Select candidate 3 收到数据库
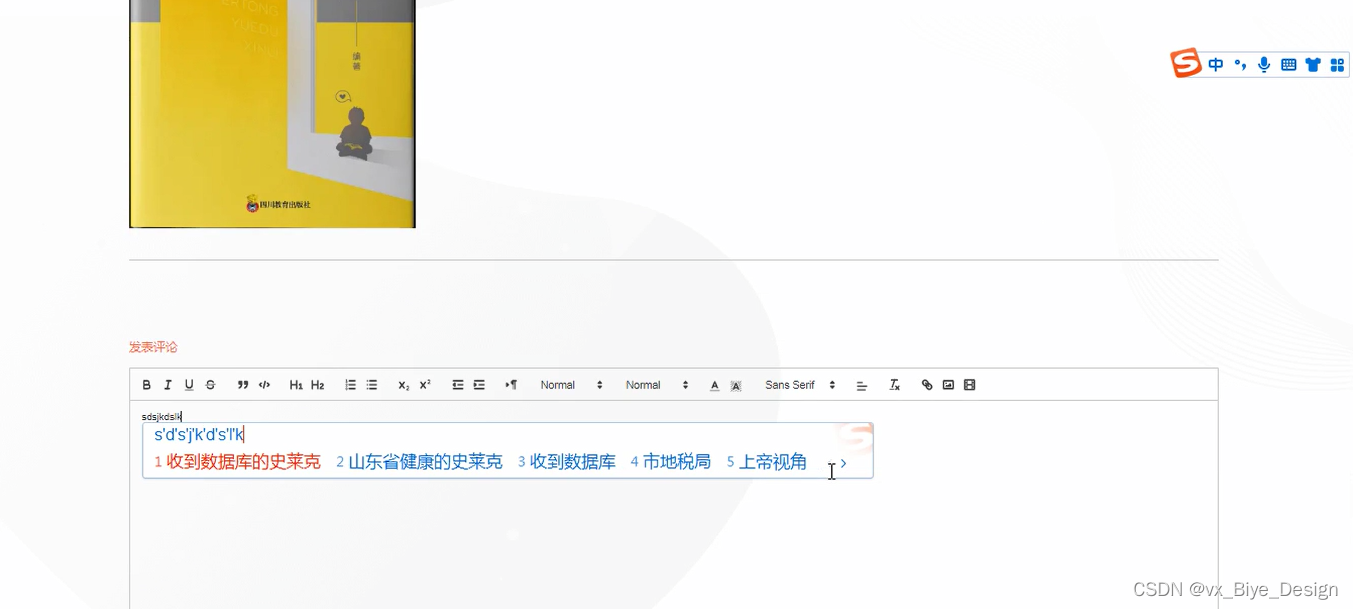This screenshot has width=1353, height=609. click(567, 462)
